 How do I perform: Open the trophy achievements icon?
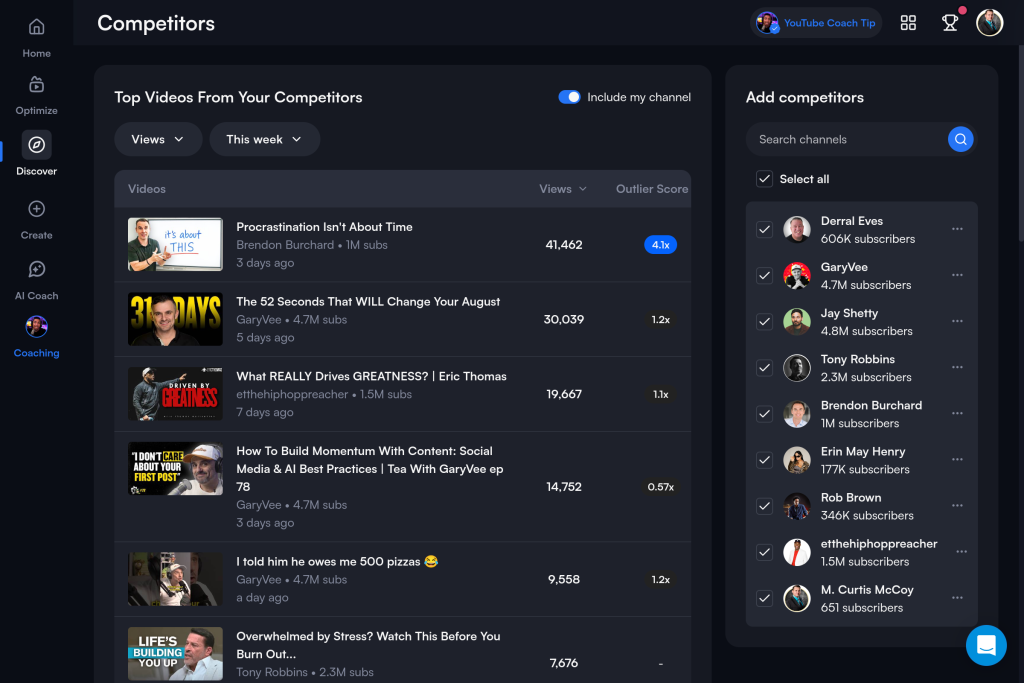[950, 23]
